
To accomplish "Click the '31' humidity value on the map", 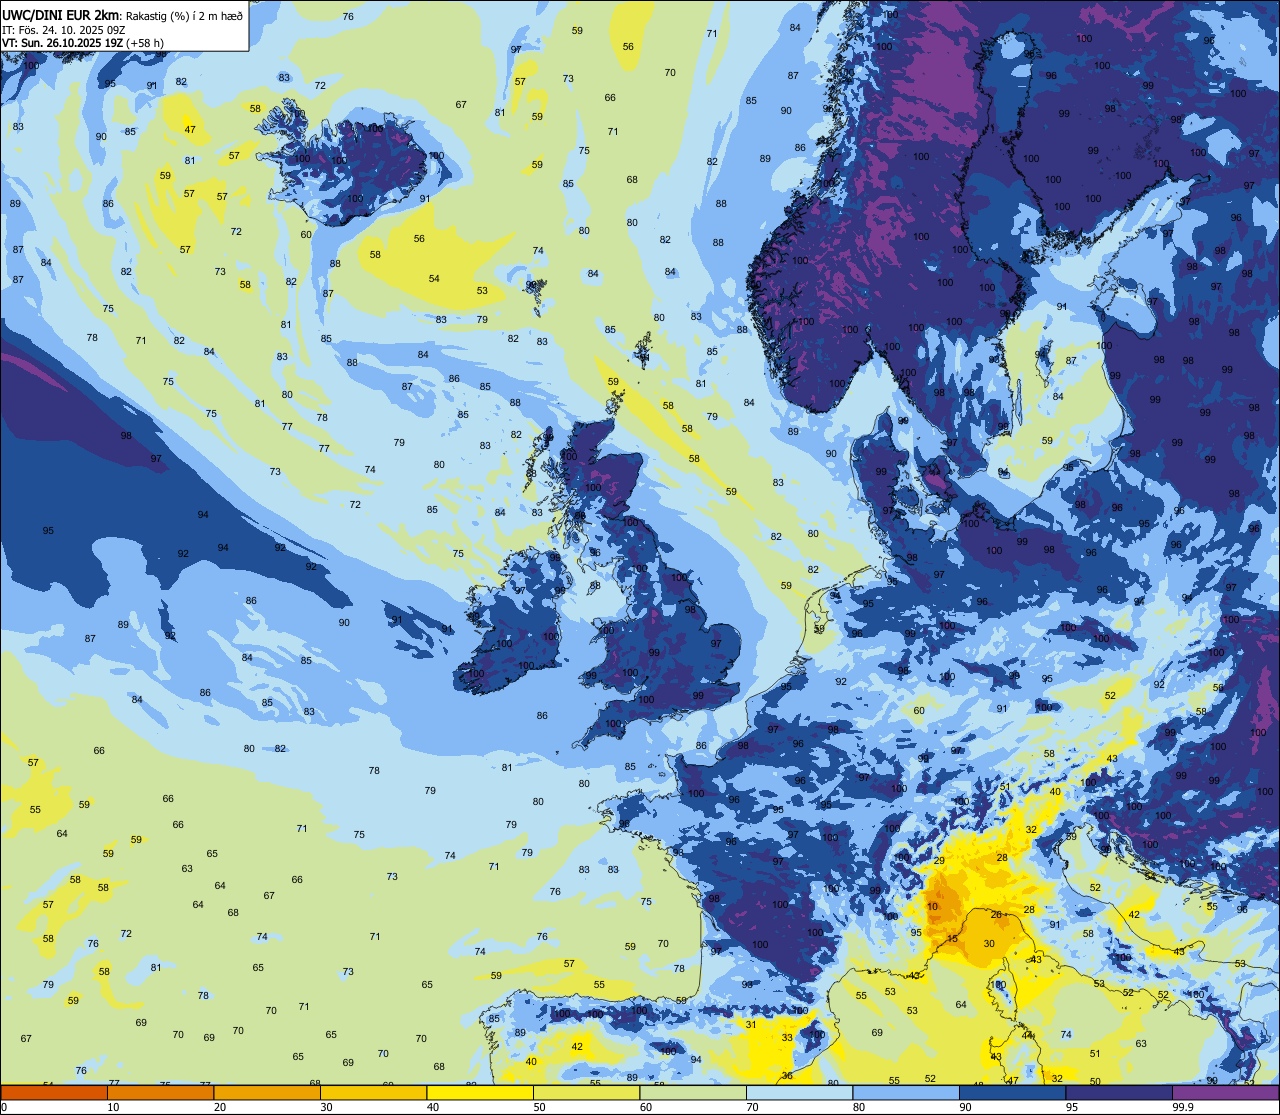I will (x=751, y=1025).
